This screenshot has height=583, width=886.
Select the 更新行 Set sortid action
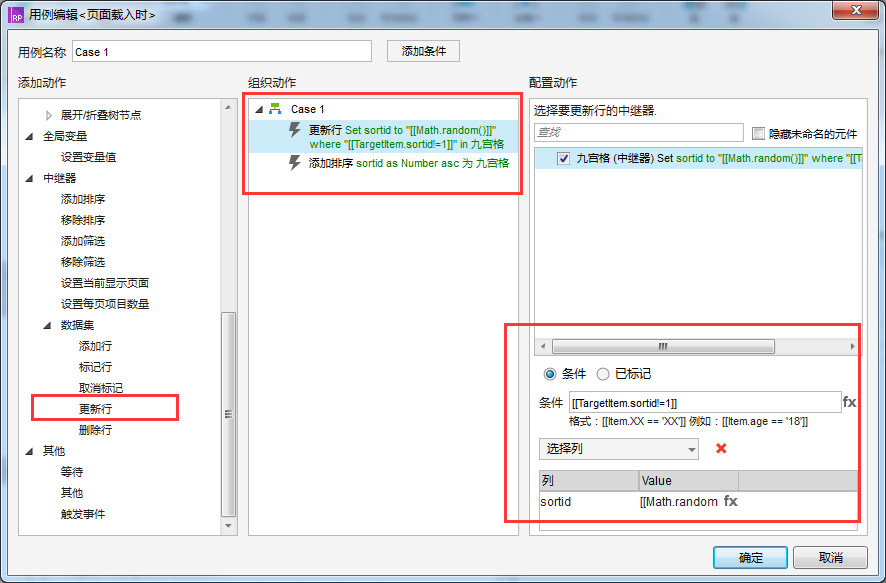(x=384, y=137)
